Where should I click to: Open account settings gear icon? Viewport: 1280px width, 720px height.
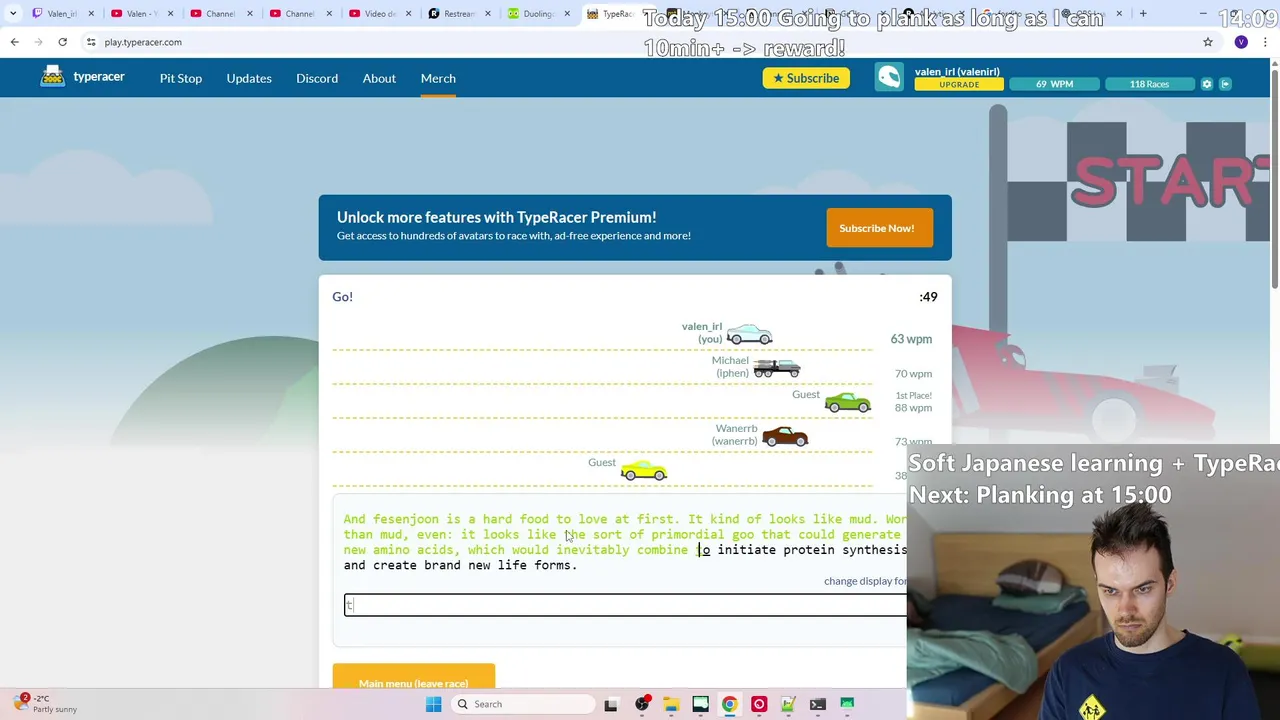click(1207, 84)
